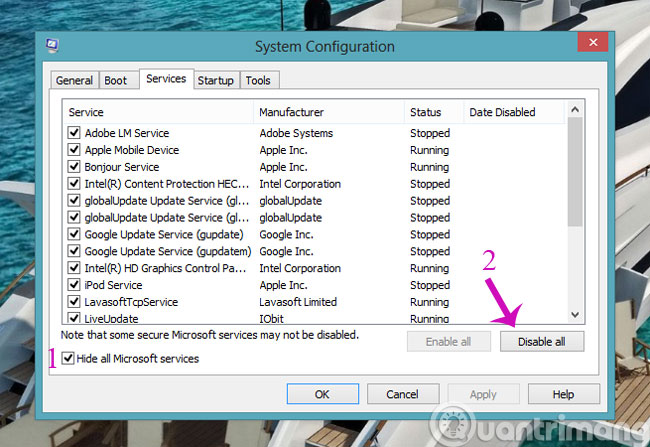Uncheck the Bonjour Service checkbox
This screenshot has width=650, height=447.
pos(74,167)
